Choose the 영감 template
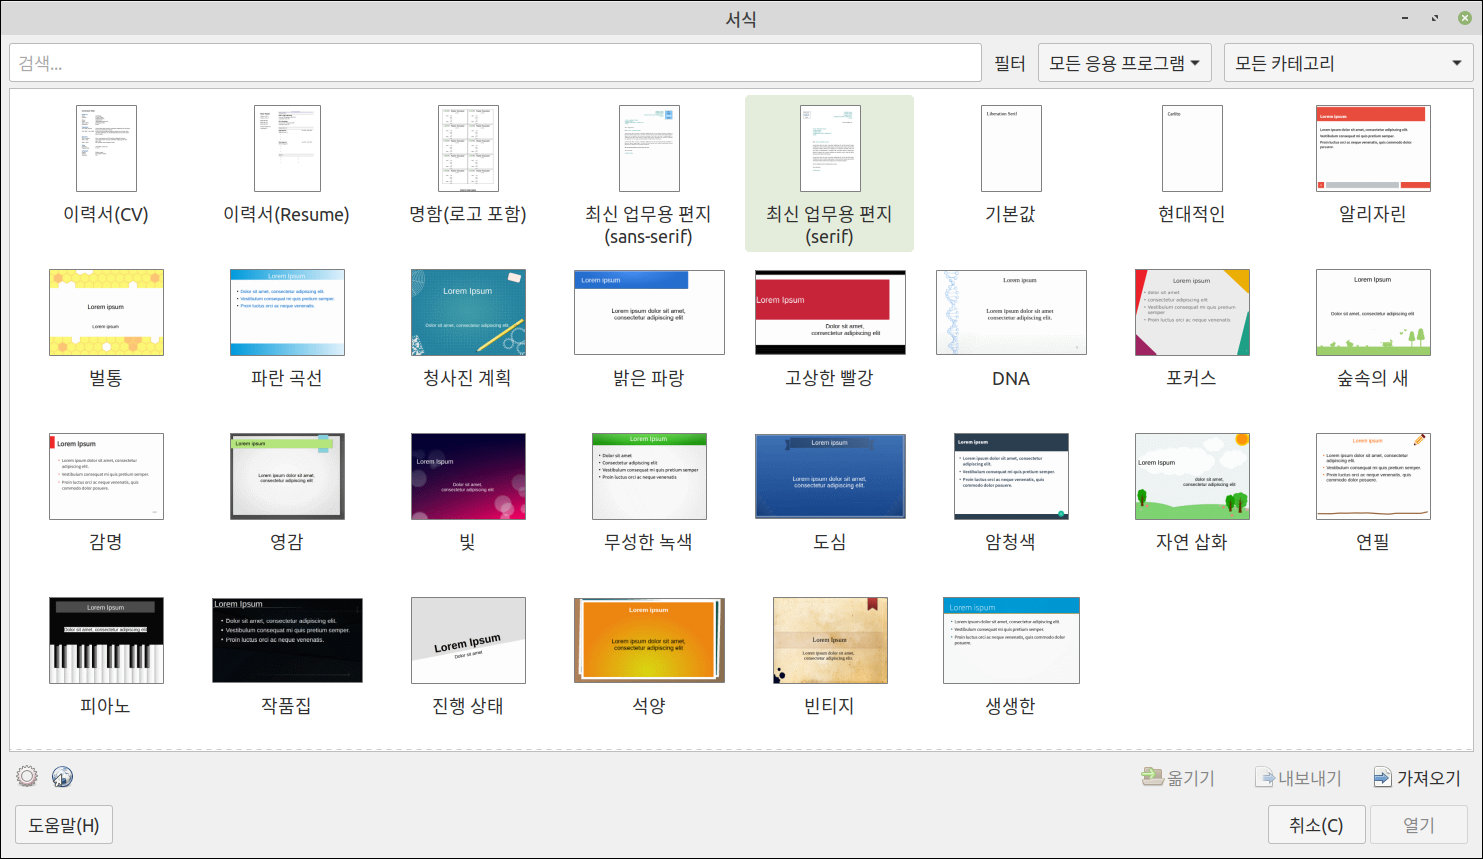Viewport: 1483px width, 859px height. pyautogui.click(x=287, y=493)
